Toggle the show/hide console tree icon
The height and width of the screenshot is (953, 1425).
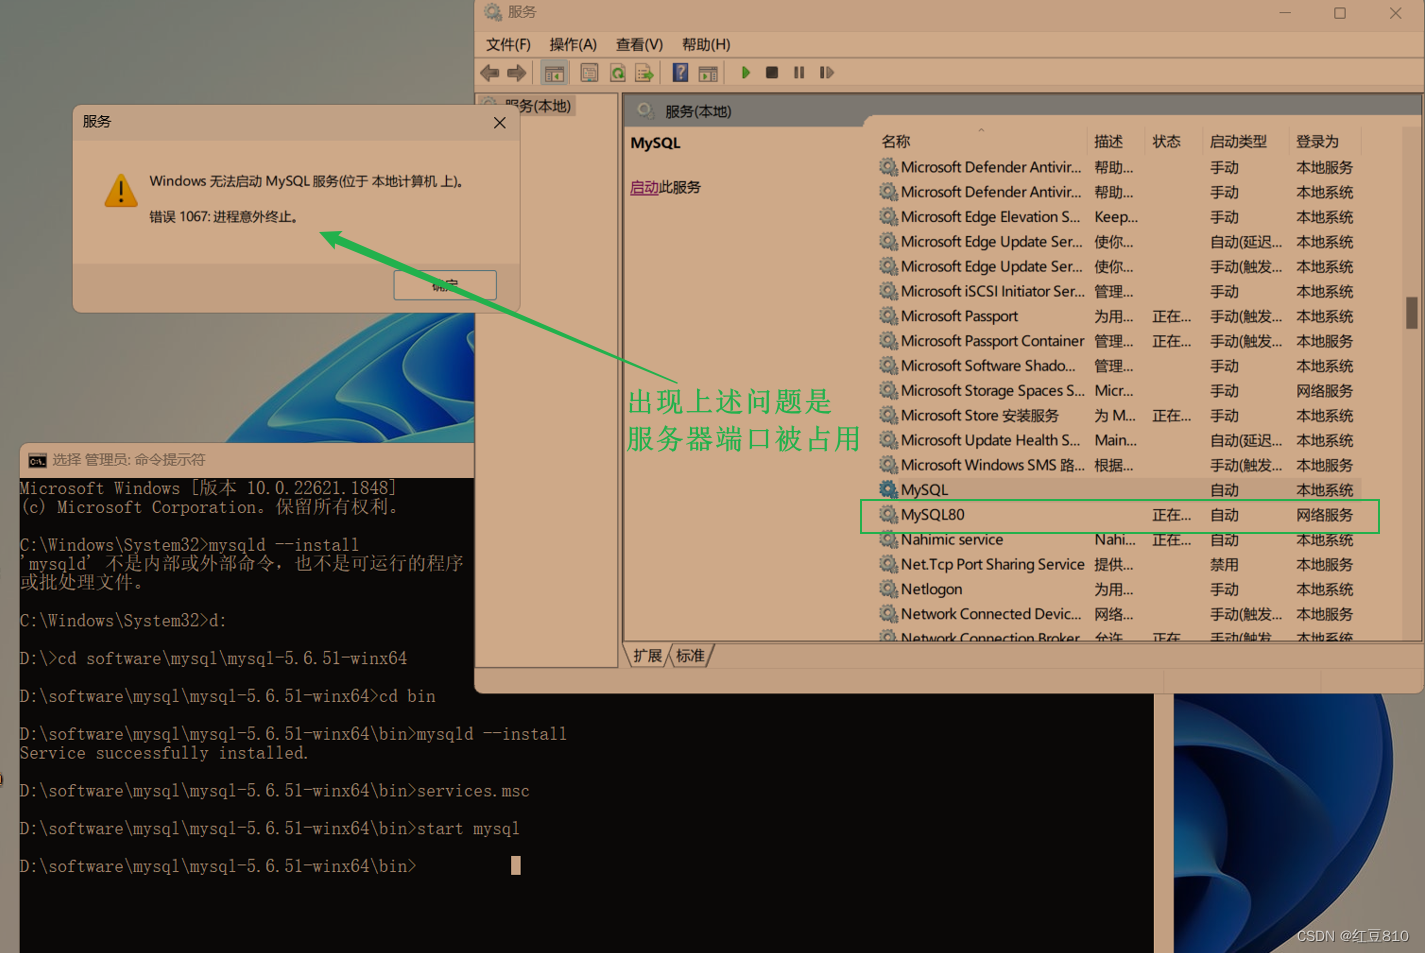(x=554, y=73)
